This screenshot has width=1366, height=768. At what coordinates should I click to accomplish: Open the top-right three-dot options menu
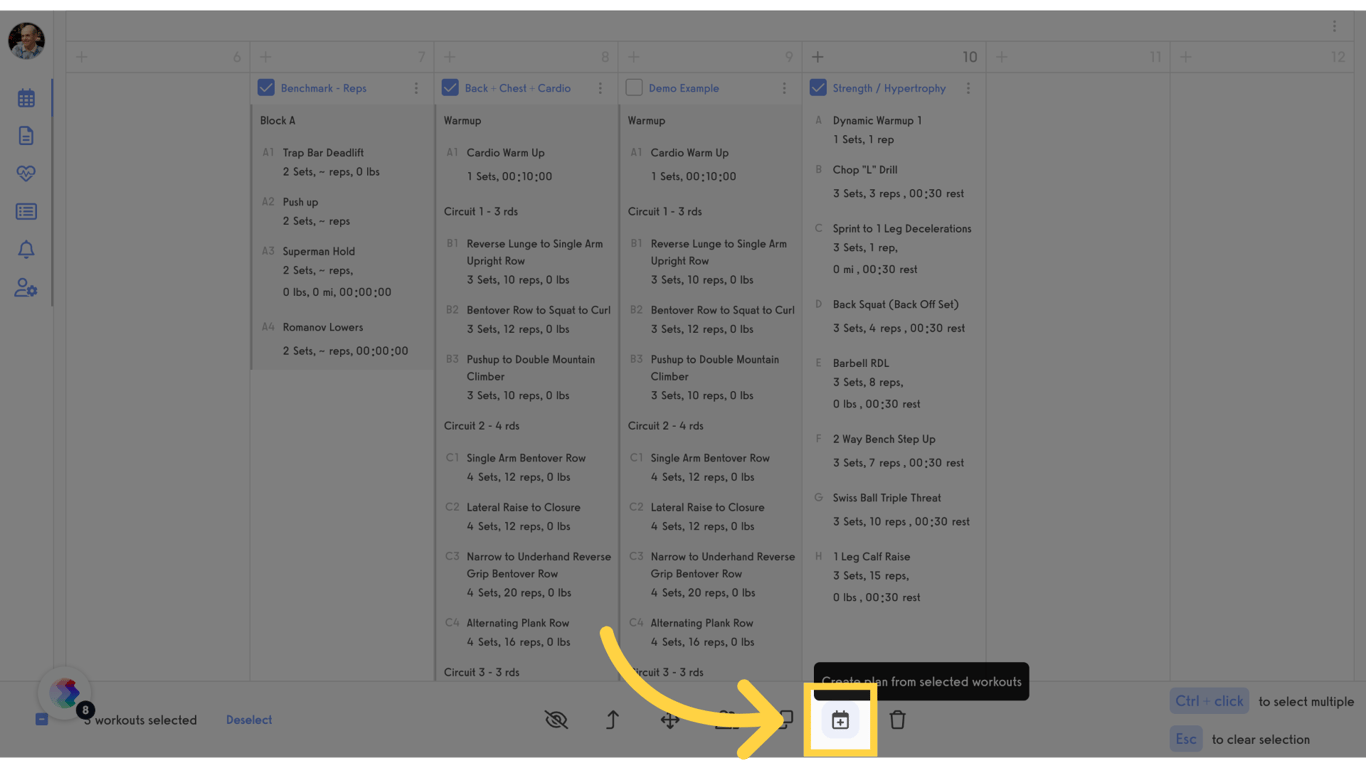[1334, 27]
